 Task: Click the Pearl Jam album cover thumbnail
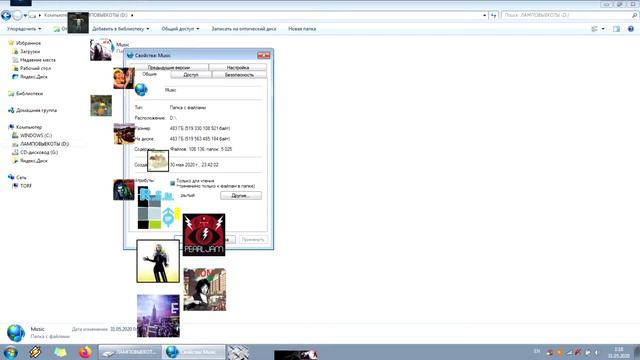(x=204, y=235)
